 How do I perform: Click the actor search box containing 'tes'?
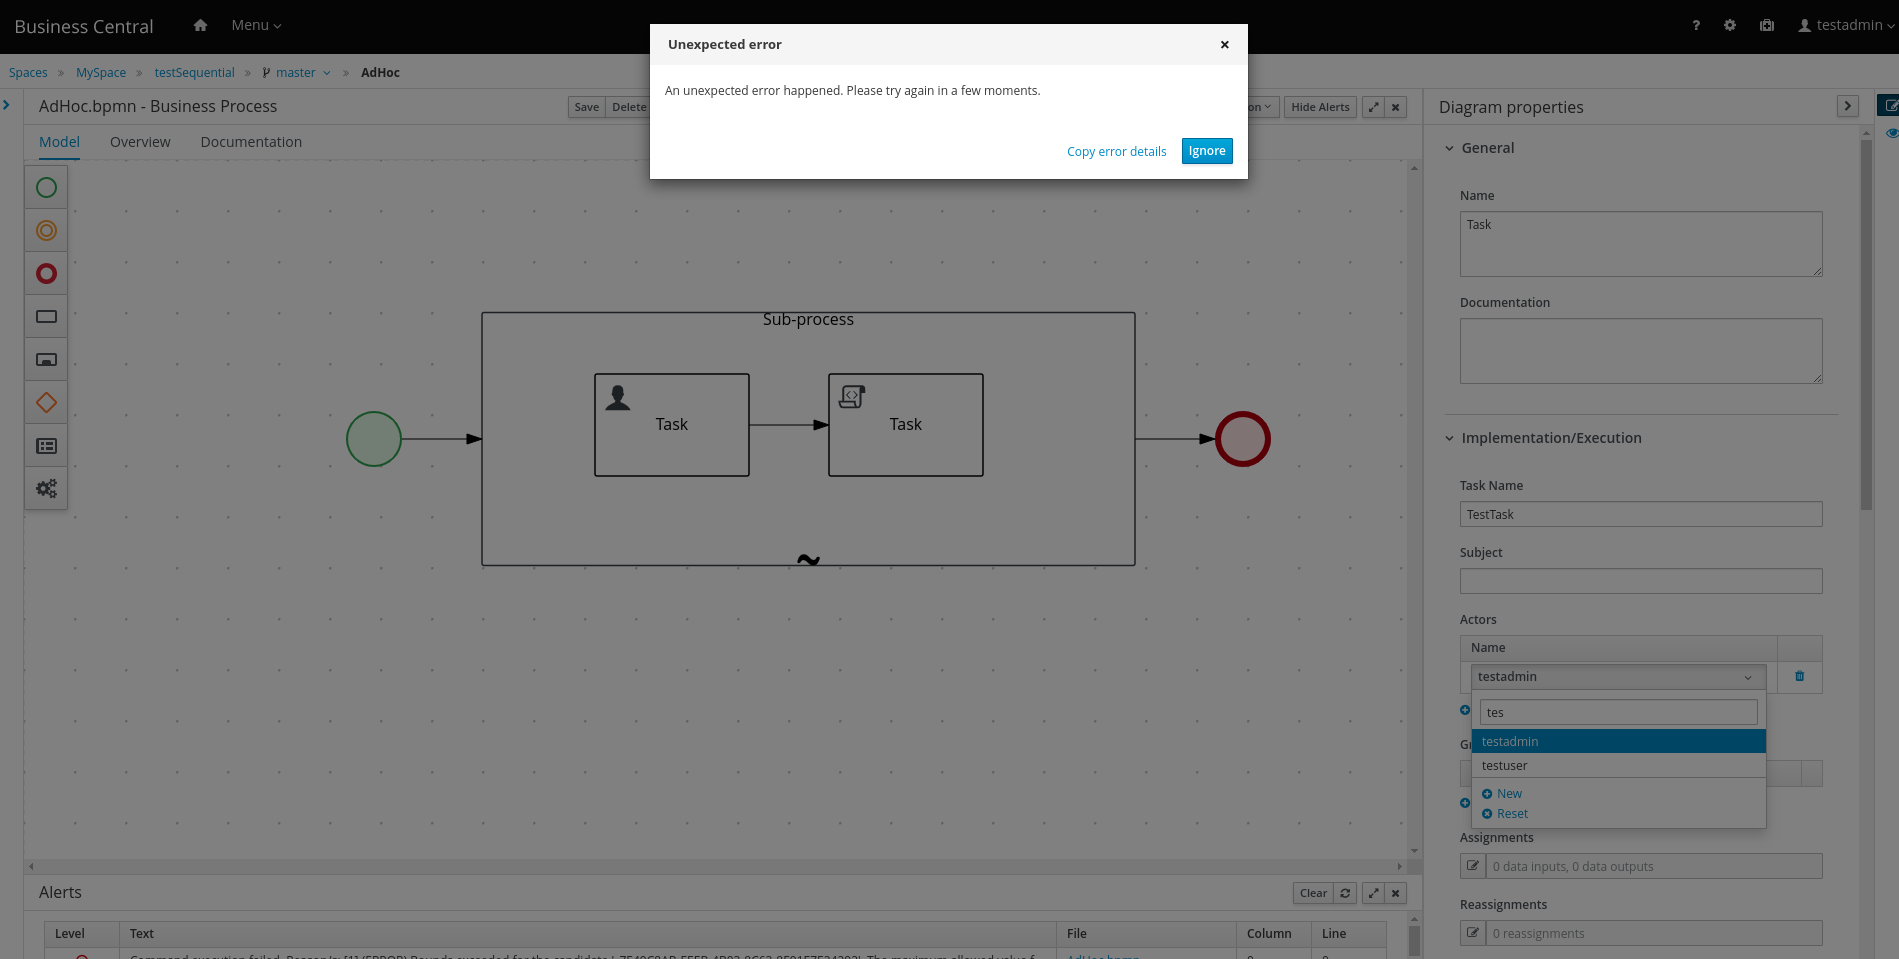coord(1618,712)
